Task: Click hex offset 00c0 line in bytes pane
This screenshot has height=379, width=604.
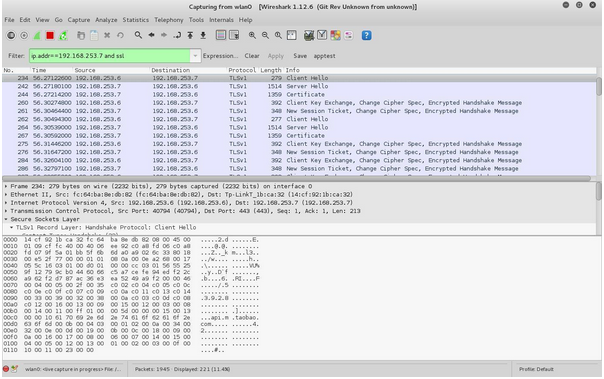Action: [131, 318]
